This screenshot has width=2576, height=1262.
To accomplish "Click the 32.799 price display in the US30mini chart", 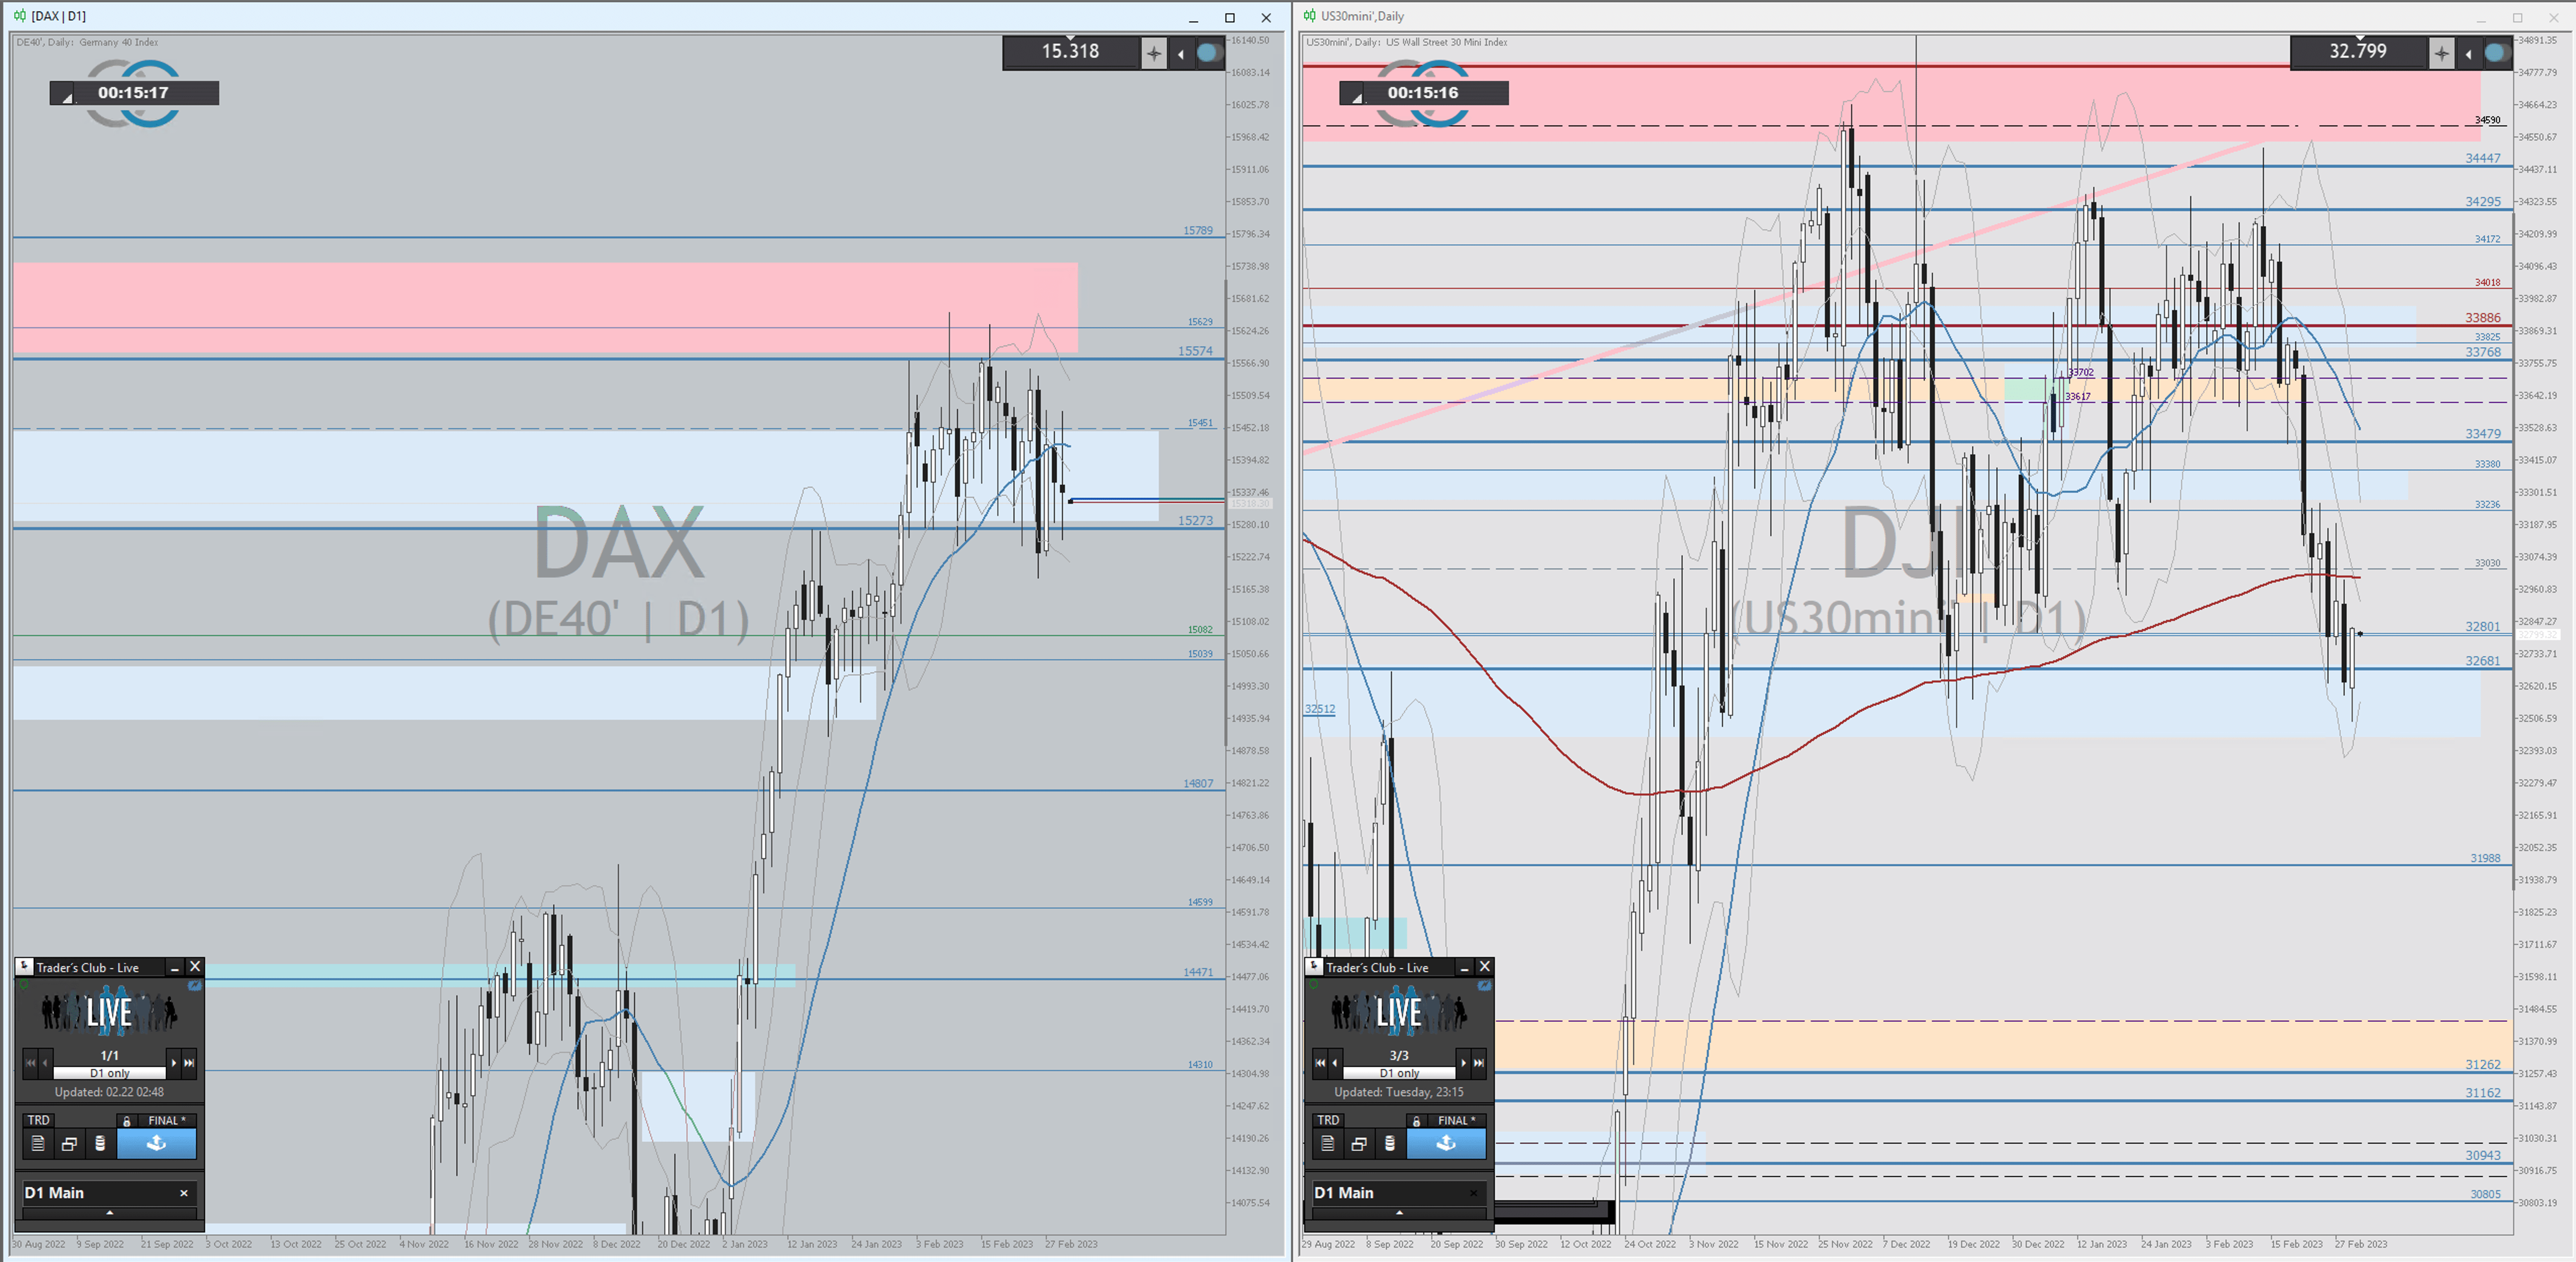I will (2358, 51).
